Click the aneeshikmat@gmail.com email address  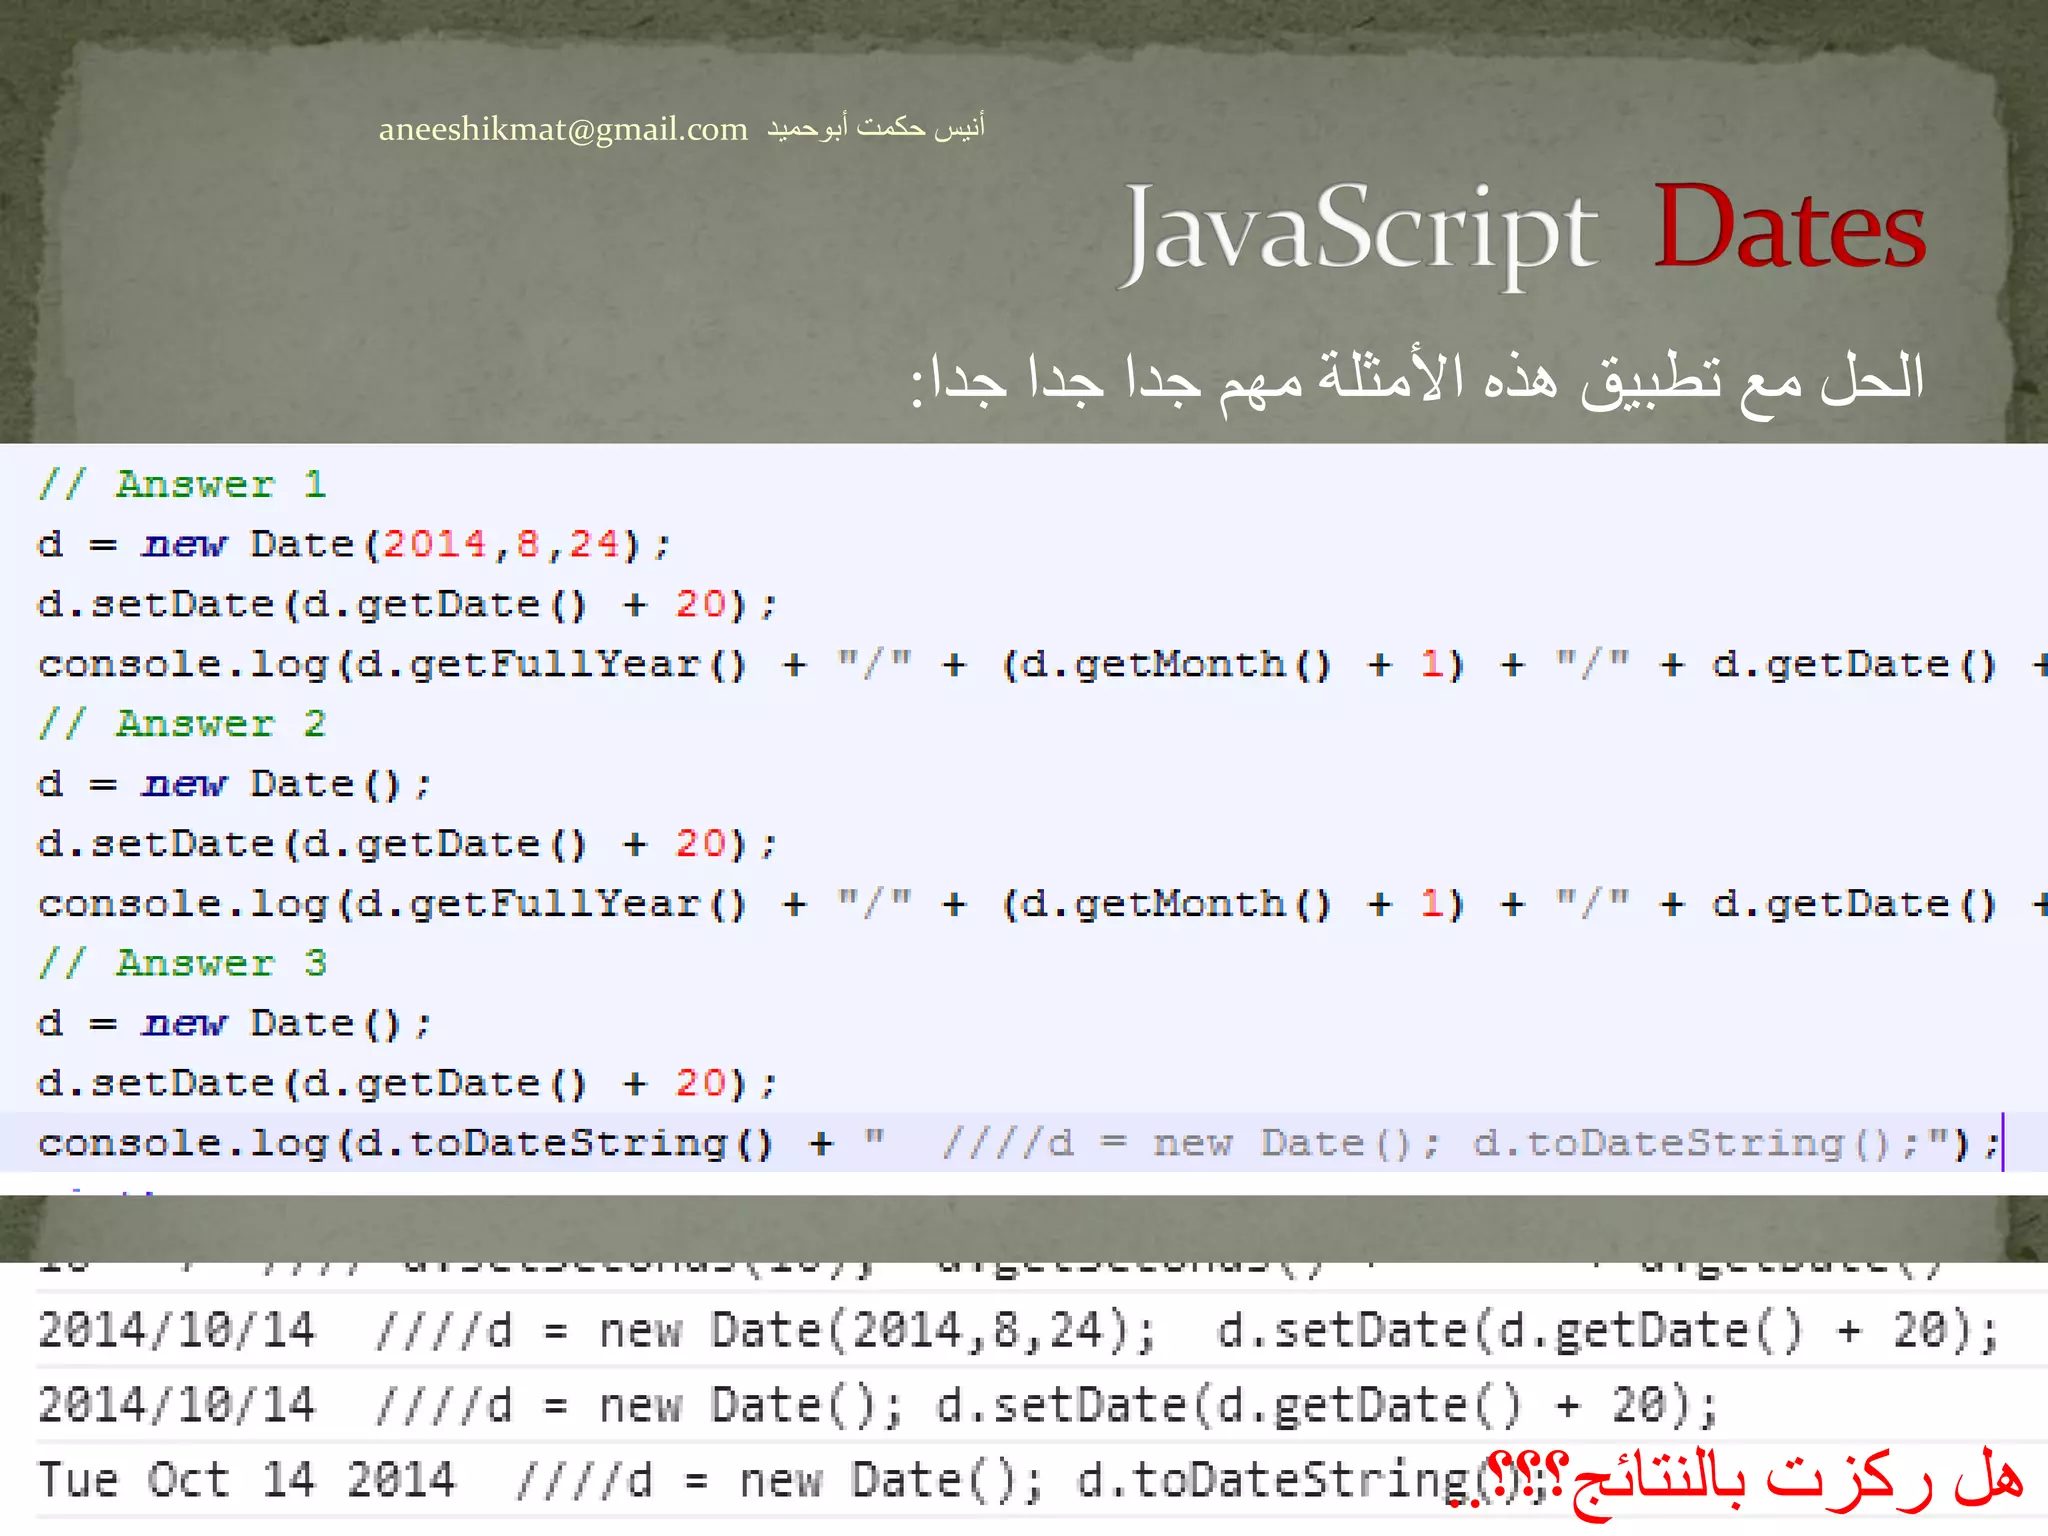point(563,129)
